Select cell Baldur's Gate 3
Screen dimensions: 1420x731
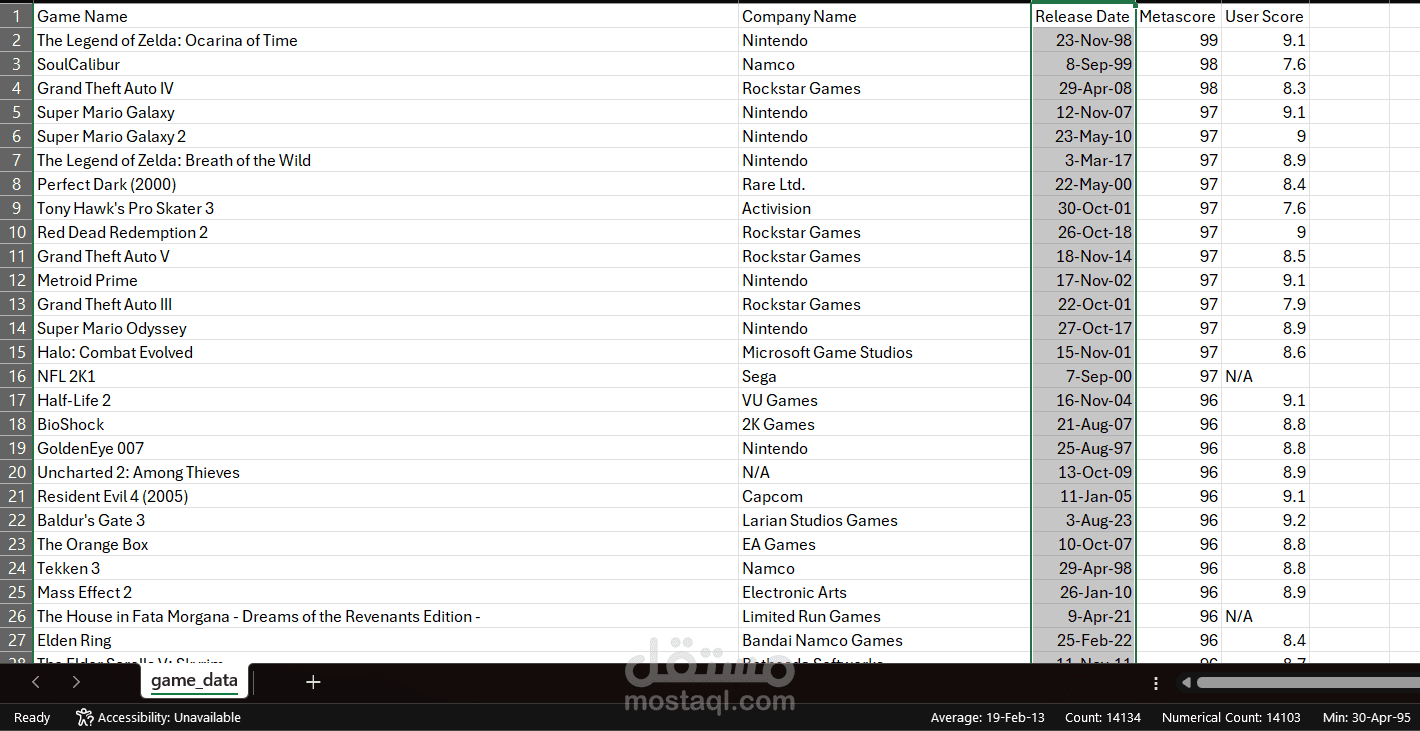[386, 520]
